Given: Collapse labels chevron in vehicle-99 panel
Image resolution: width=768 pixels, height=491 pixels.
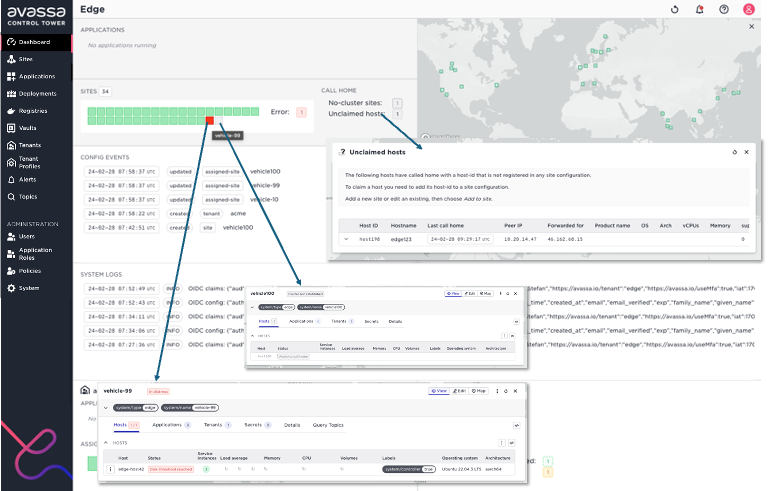Looking at the screenshot, I should pyautogui.click(x=105, y=408).
